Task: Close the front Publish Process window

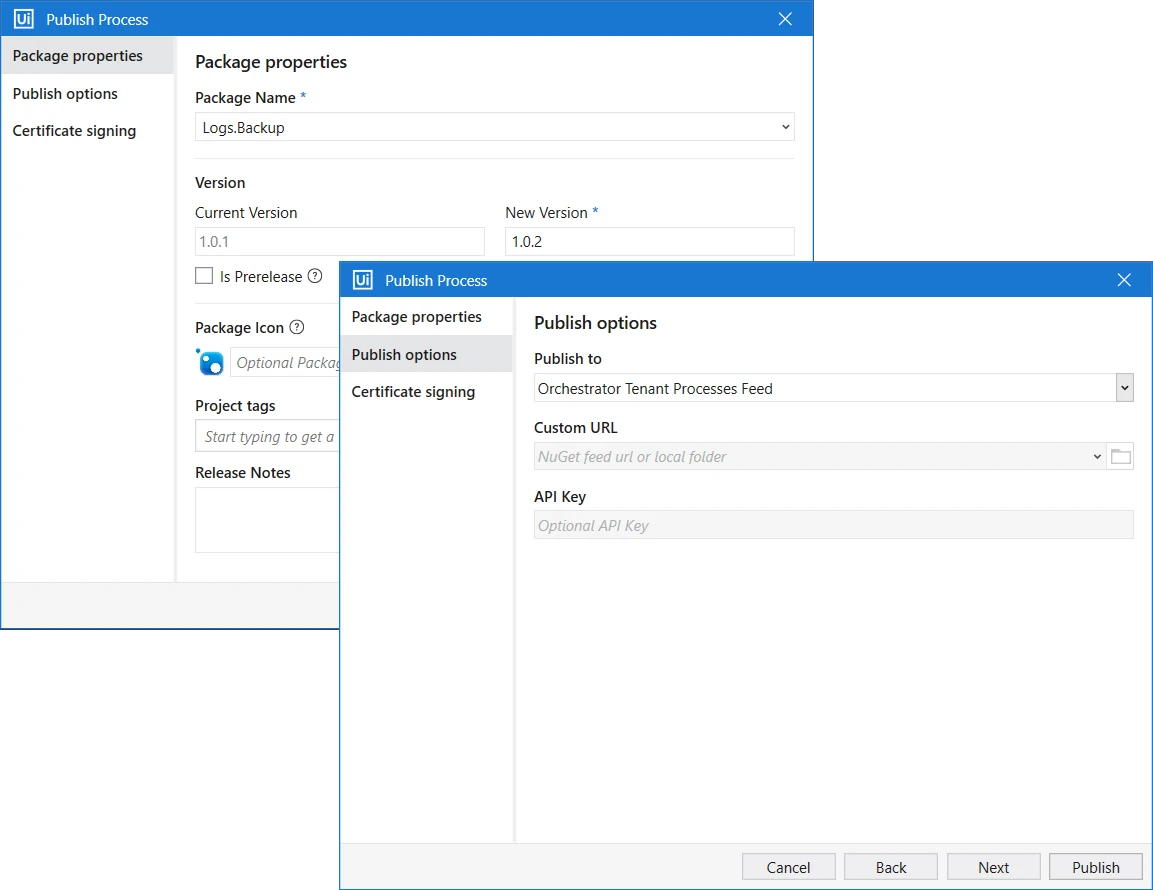Action: (x=1124, y=280)
